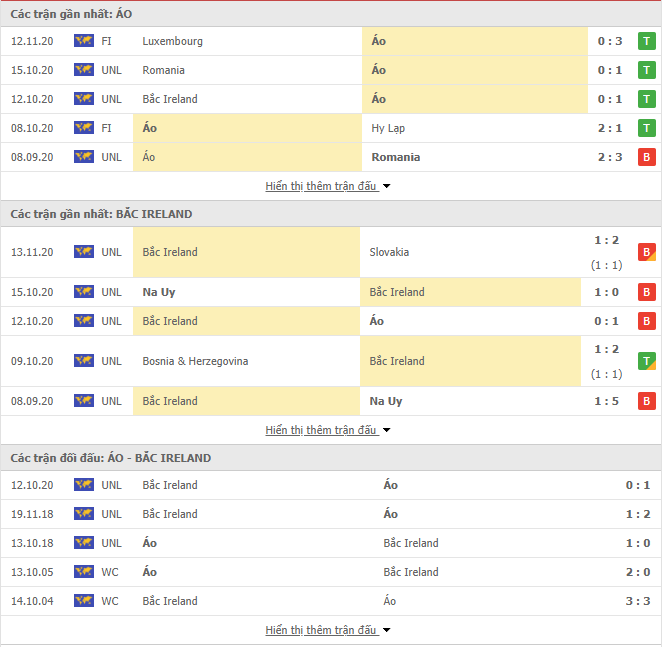The height and width of the screenshot is (647, 662).
Task: Click the flag icon on 08.10.20 Hy Lạp row
Action: pos(84,128)
